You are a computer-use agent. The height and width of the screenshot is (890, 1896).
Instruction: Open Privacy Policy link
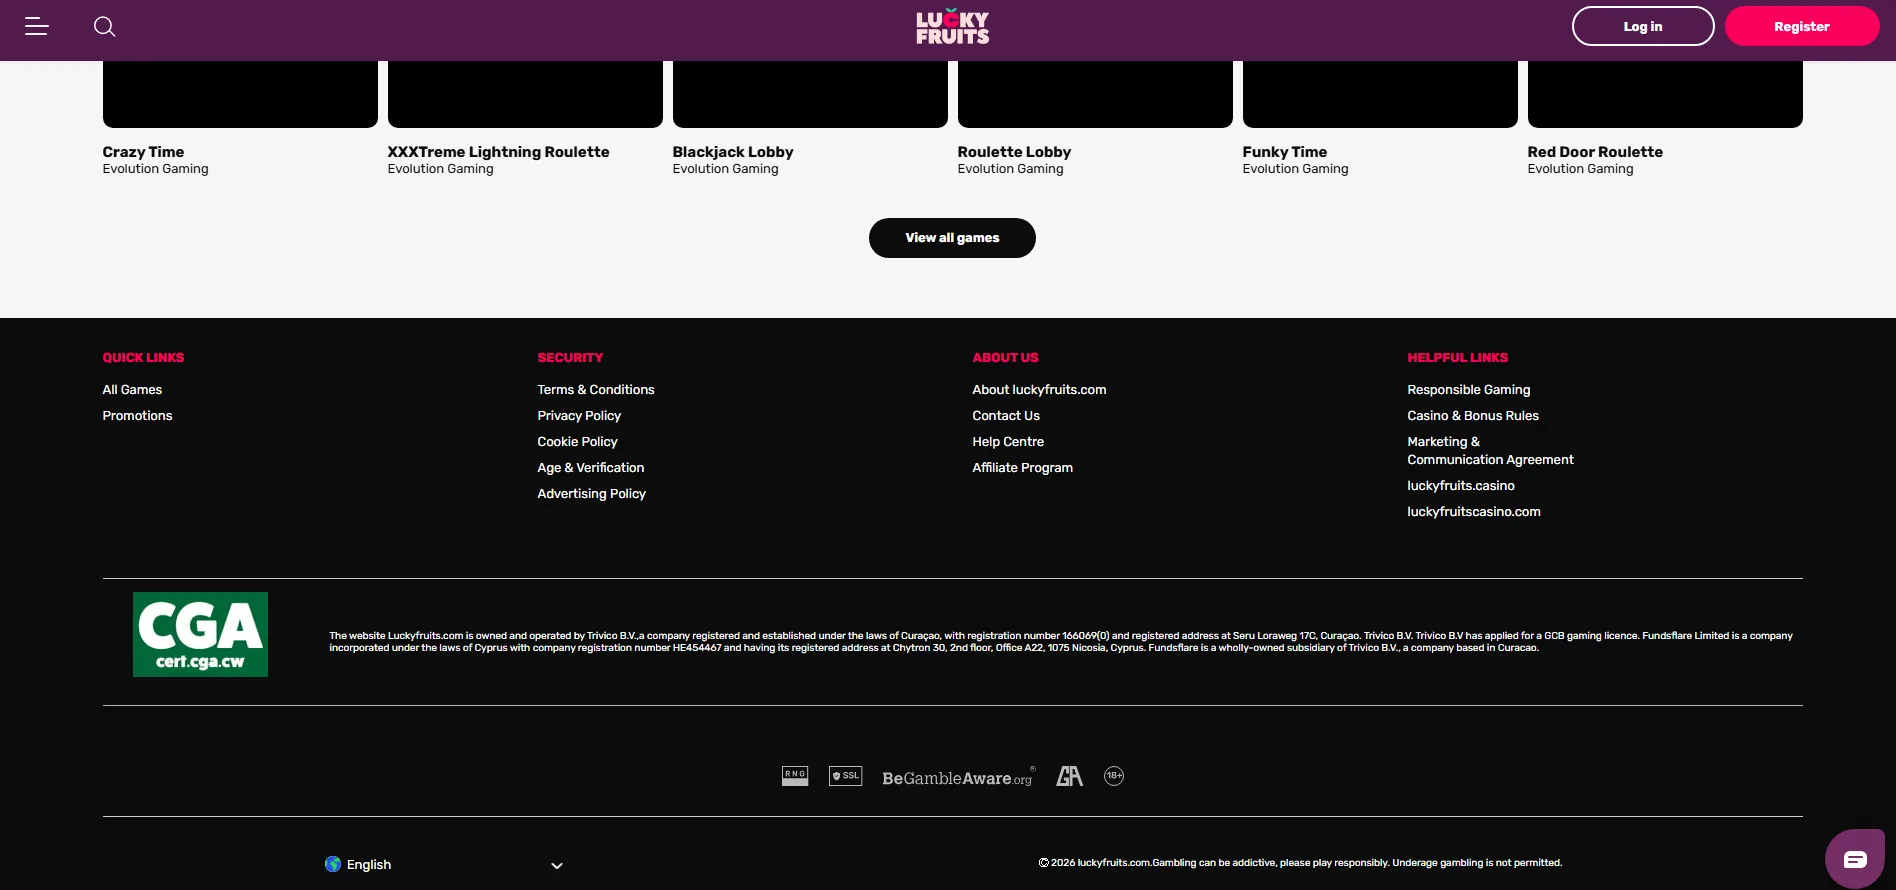click(579, 416)
